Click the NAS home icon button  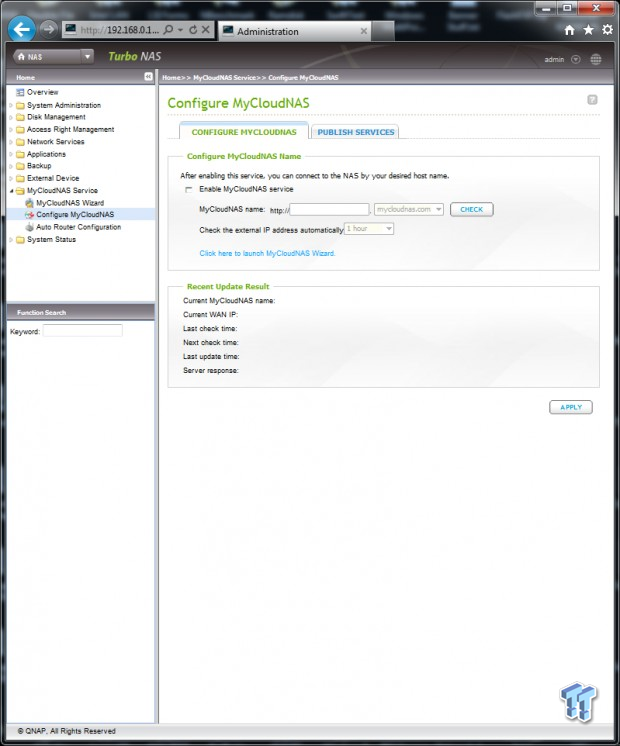pyautogui.click(x=21, y=57)
